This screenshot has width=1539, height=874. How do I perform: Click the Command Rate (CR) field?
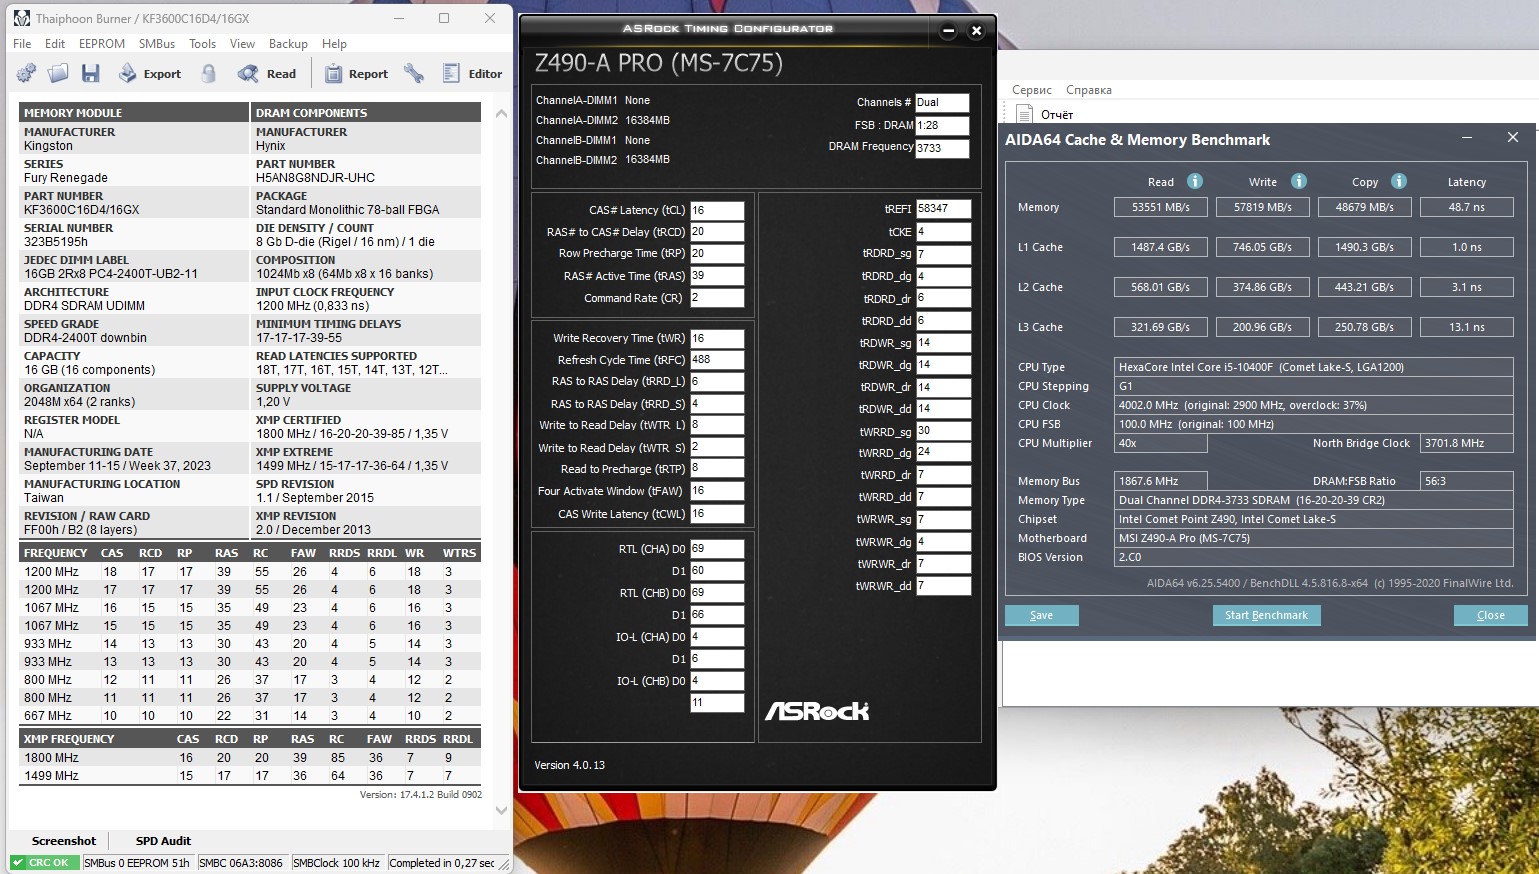pos(717,298)
